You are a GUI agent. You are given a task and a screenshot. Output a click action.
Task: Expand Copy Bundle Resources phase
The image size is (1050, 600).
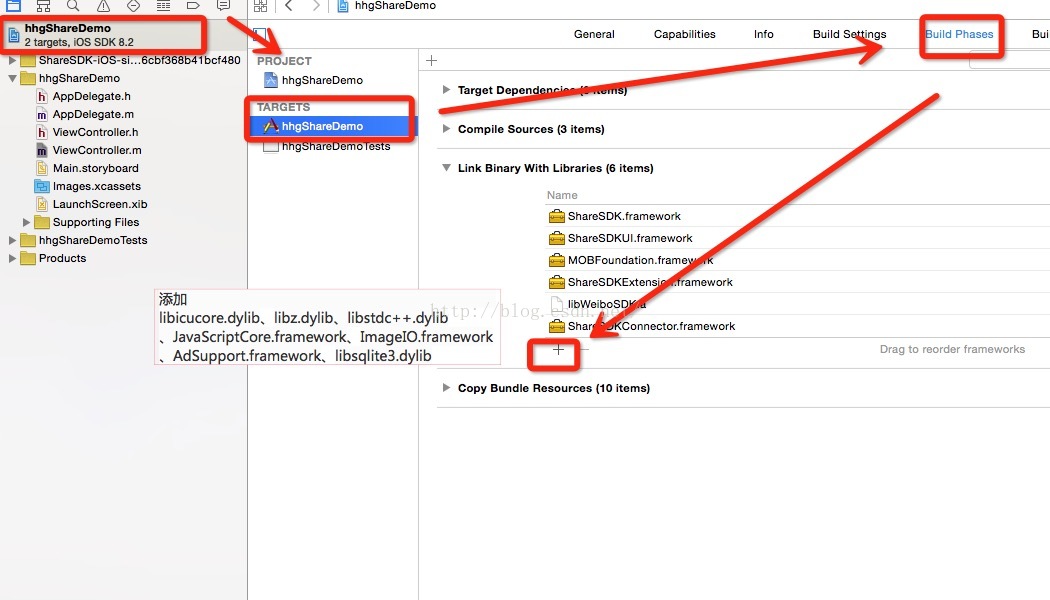tap(446, 388)
